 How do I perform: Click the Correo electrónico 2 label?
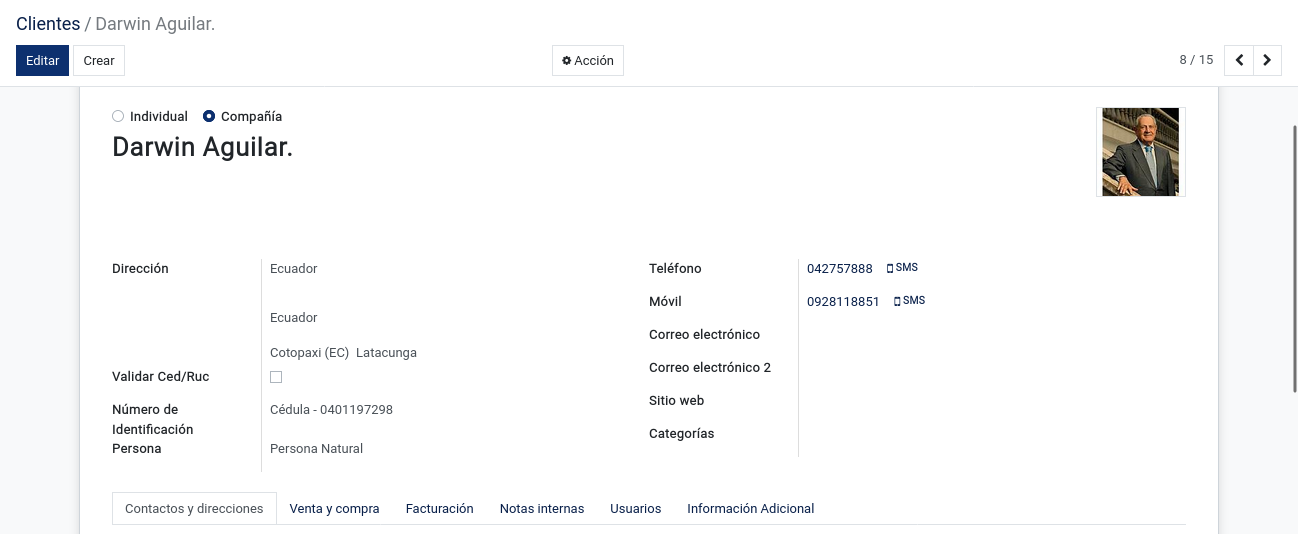tap(710, 368)
